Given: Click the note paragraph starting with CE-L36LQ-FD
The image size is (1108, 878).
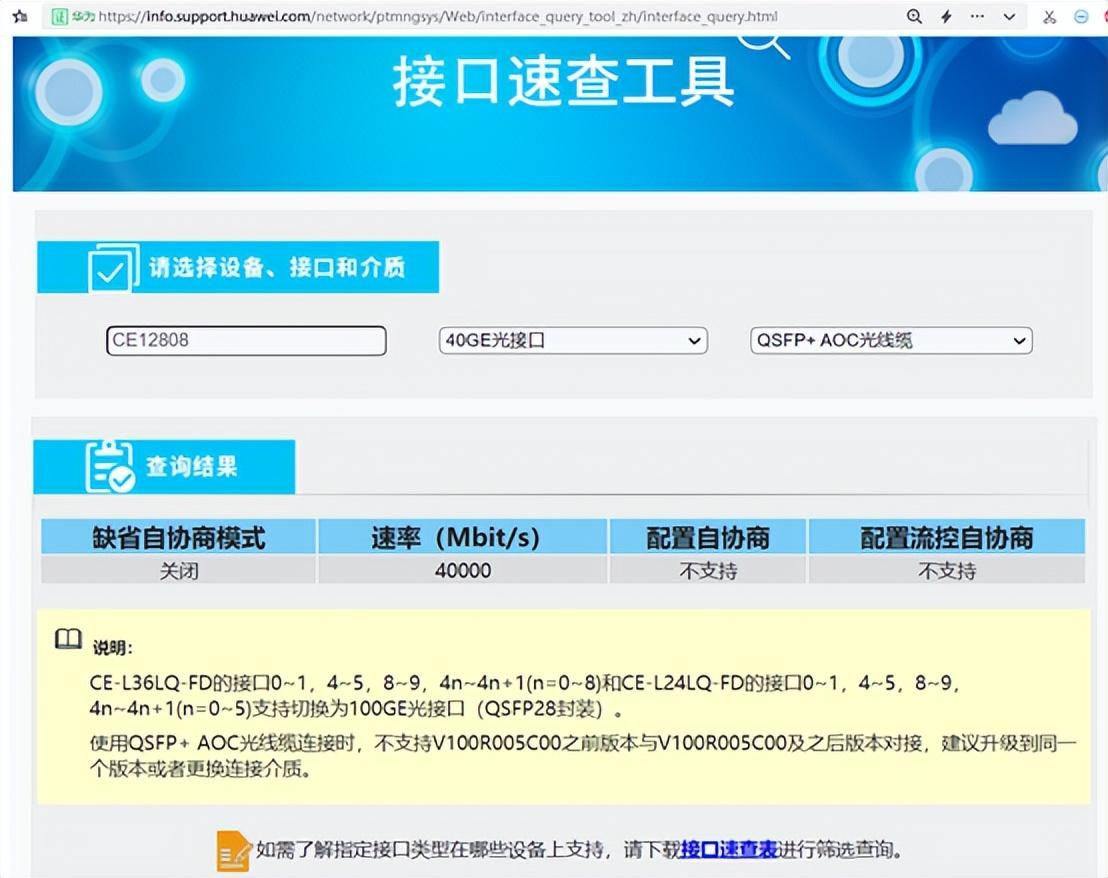Looking at the screenshot, I should coord(524,696).
